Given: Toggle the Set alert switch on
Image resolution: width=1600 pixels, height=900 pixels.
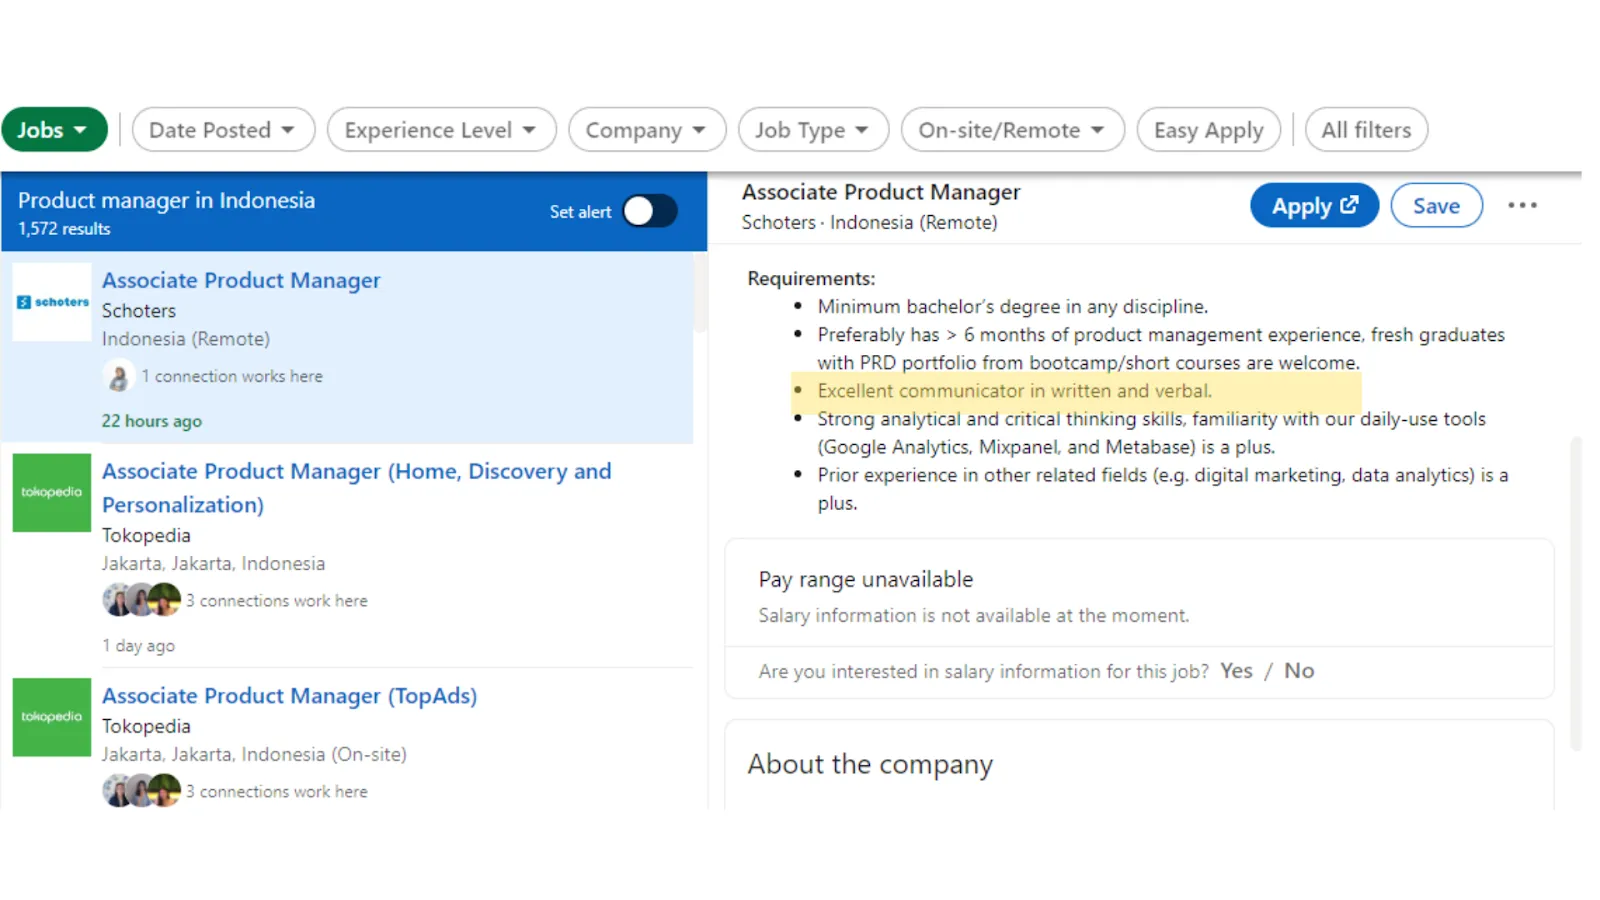Looking at the screenshot, I should [649, 211].
